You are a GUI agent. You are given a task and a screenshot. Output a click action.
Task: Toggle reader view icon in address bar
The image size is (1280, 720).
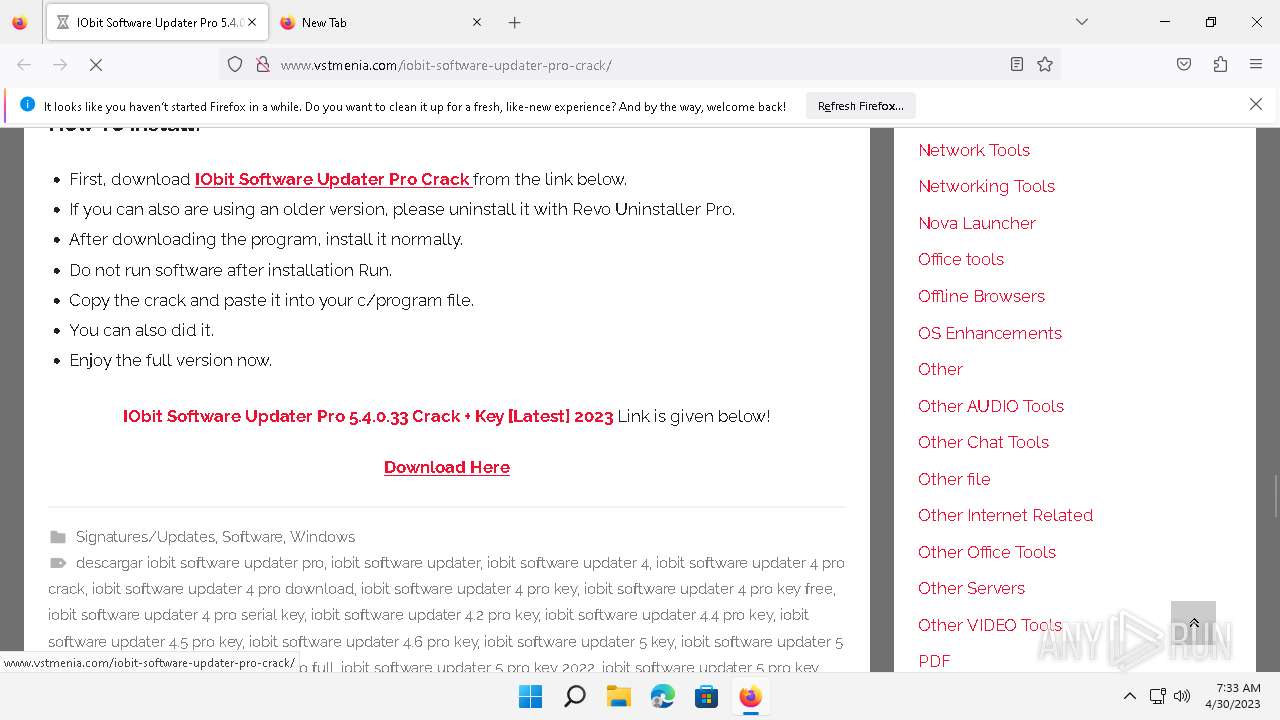[1017, 65]
